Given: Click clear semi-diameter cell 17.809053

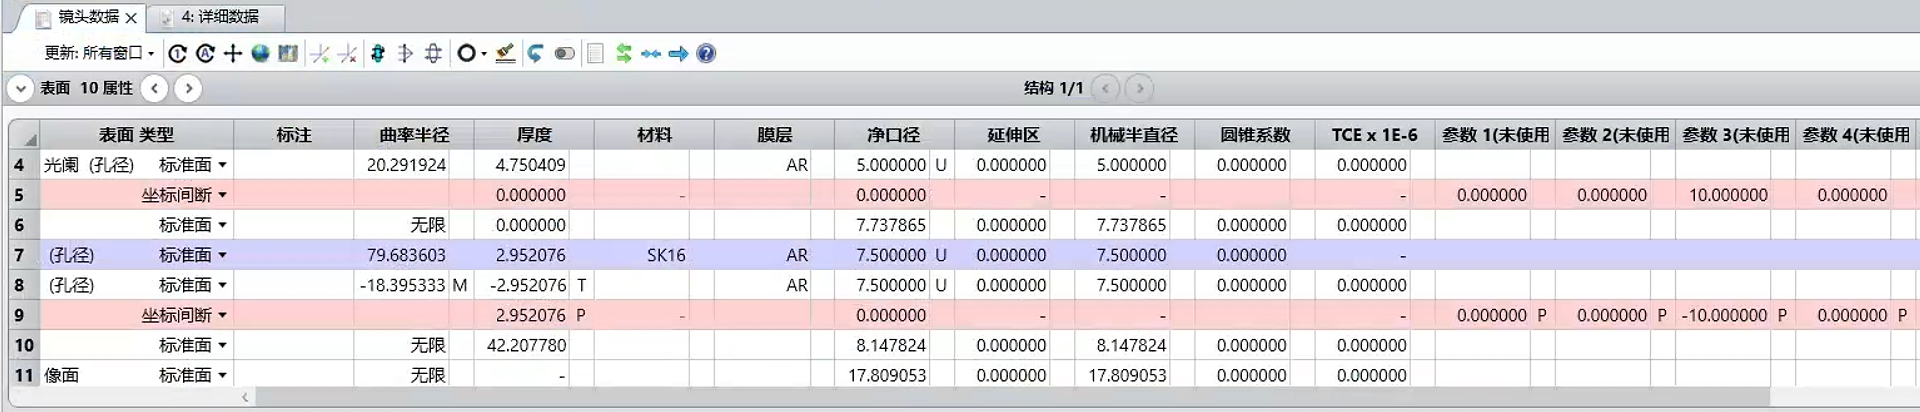Looking at the screenshot, I should point(881,375).
